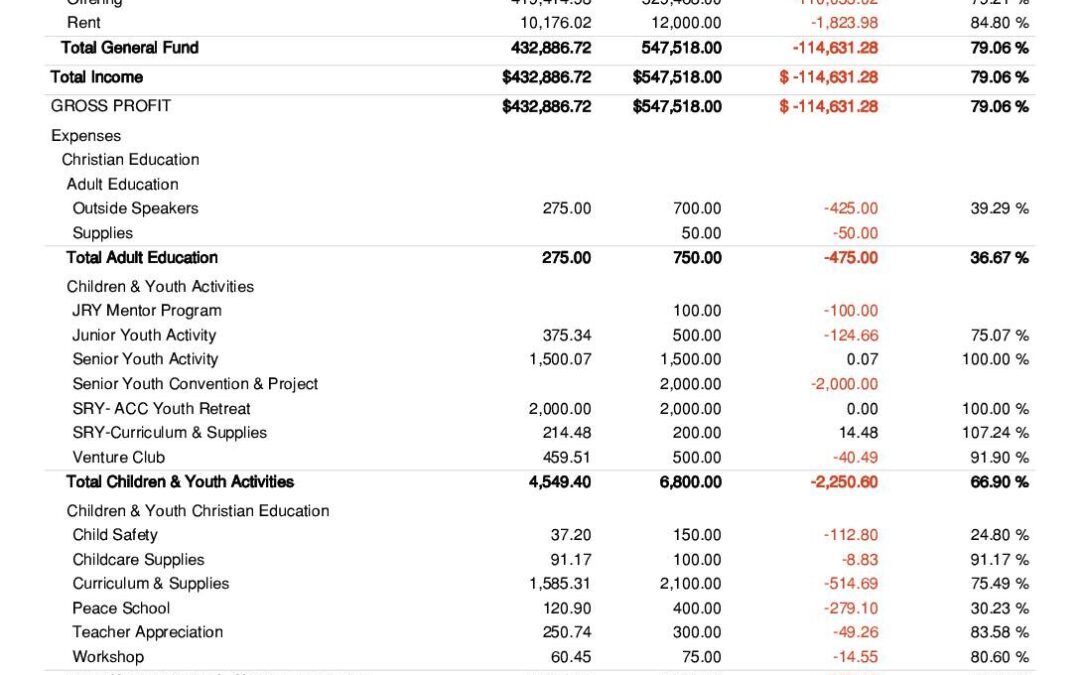This screenshot has width=1080, height=675.
Task: Click the Outside Speakers percentage 39.29 %
Action: pyautogui.click(x=999, y=208)
